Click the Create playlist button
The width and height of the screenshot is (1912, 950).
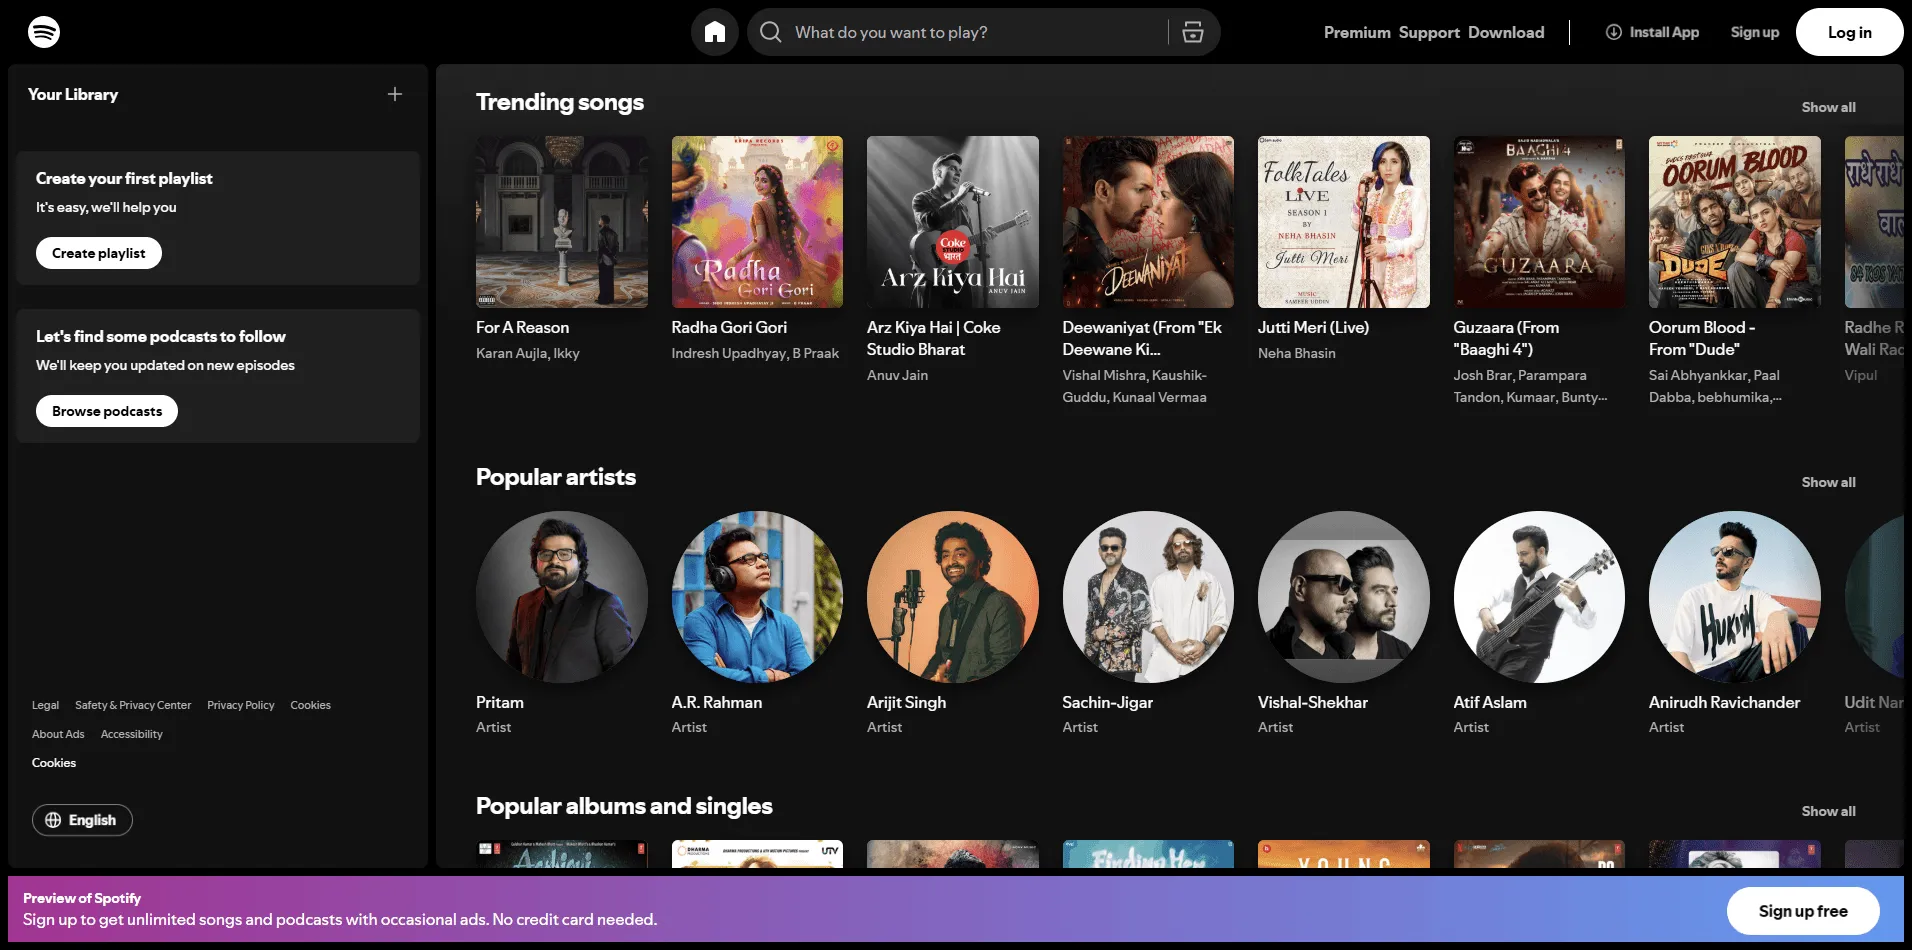[99, 253]
